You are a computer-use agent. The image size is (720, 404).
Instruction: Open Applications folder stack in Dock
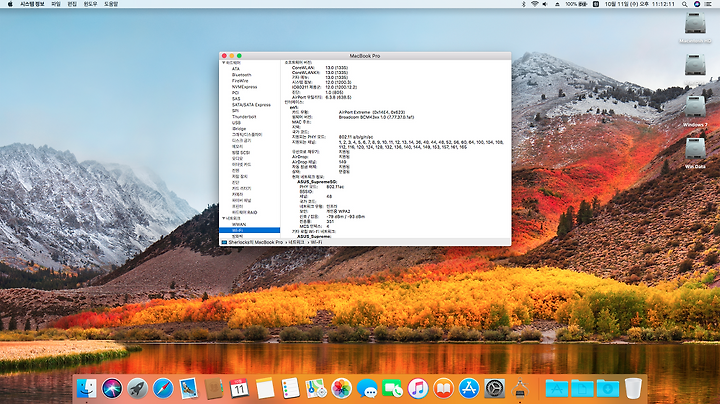557,388
